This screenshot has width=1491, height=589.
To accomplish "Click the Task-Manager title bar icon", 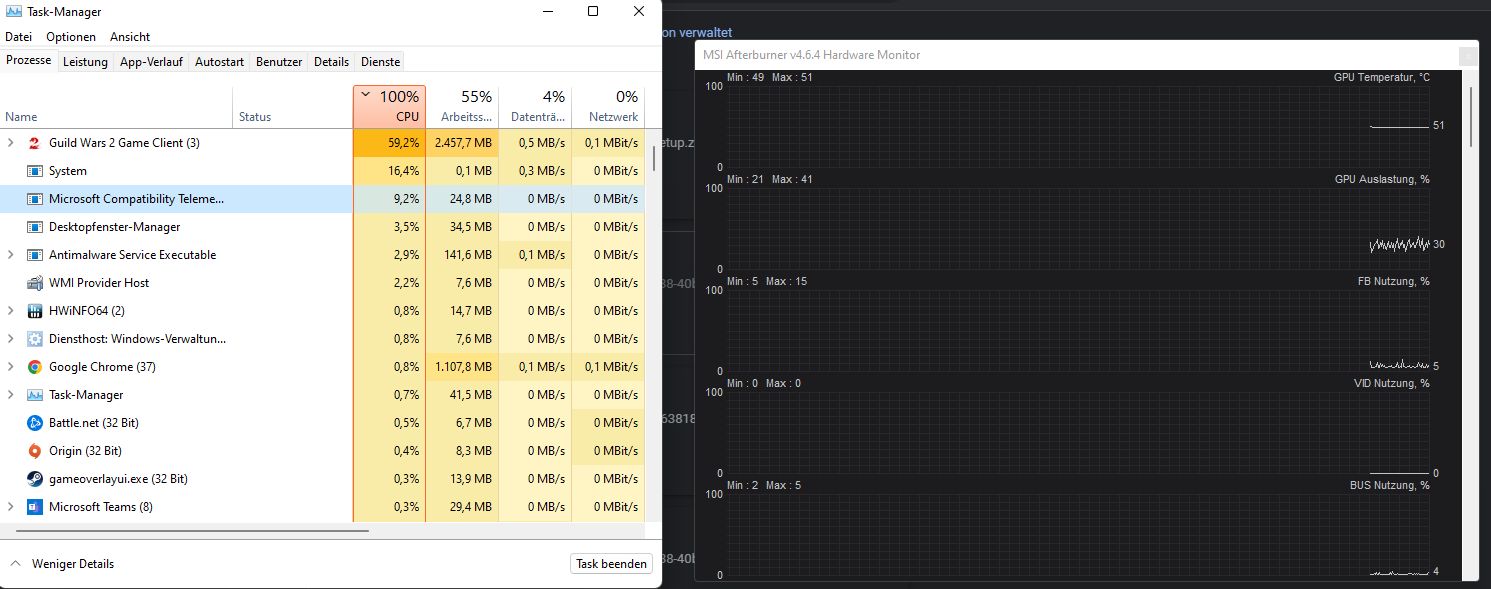I will (x=14, y=11).
